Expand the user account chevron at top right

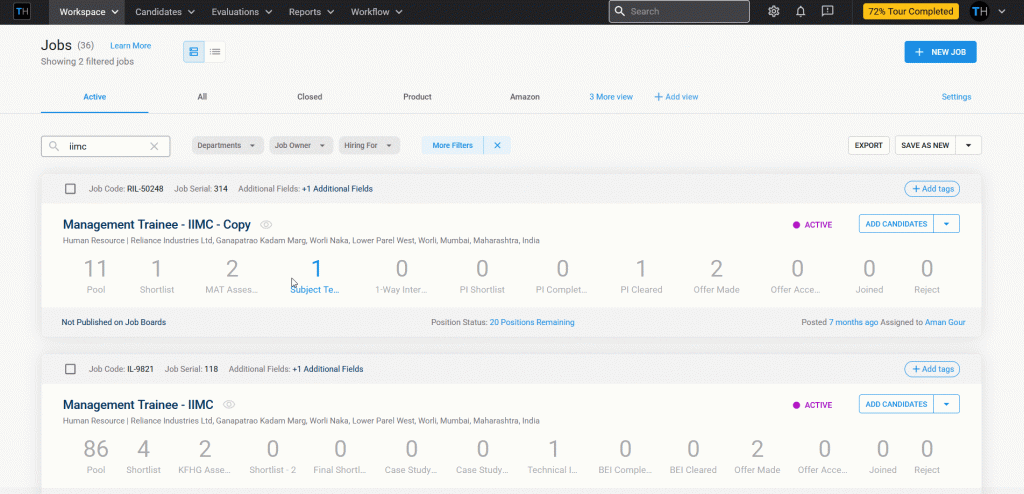[1002, 12]
